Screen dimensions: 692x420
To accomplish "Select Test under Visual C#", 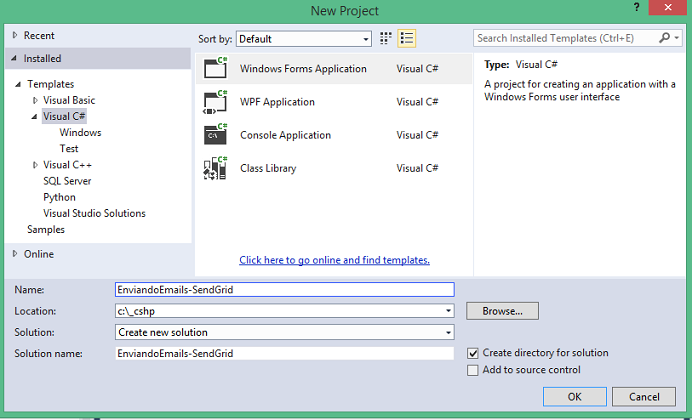I will coord(69,149).
